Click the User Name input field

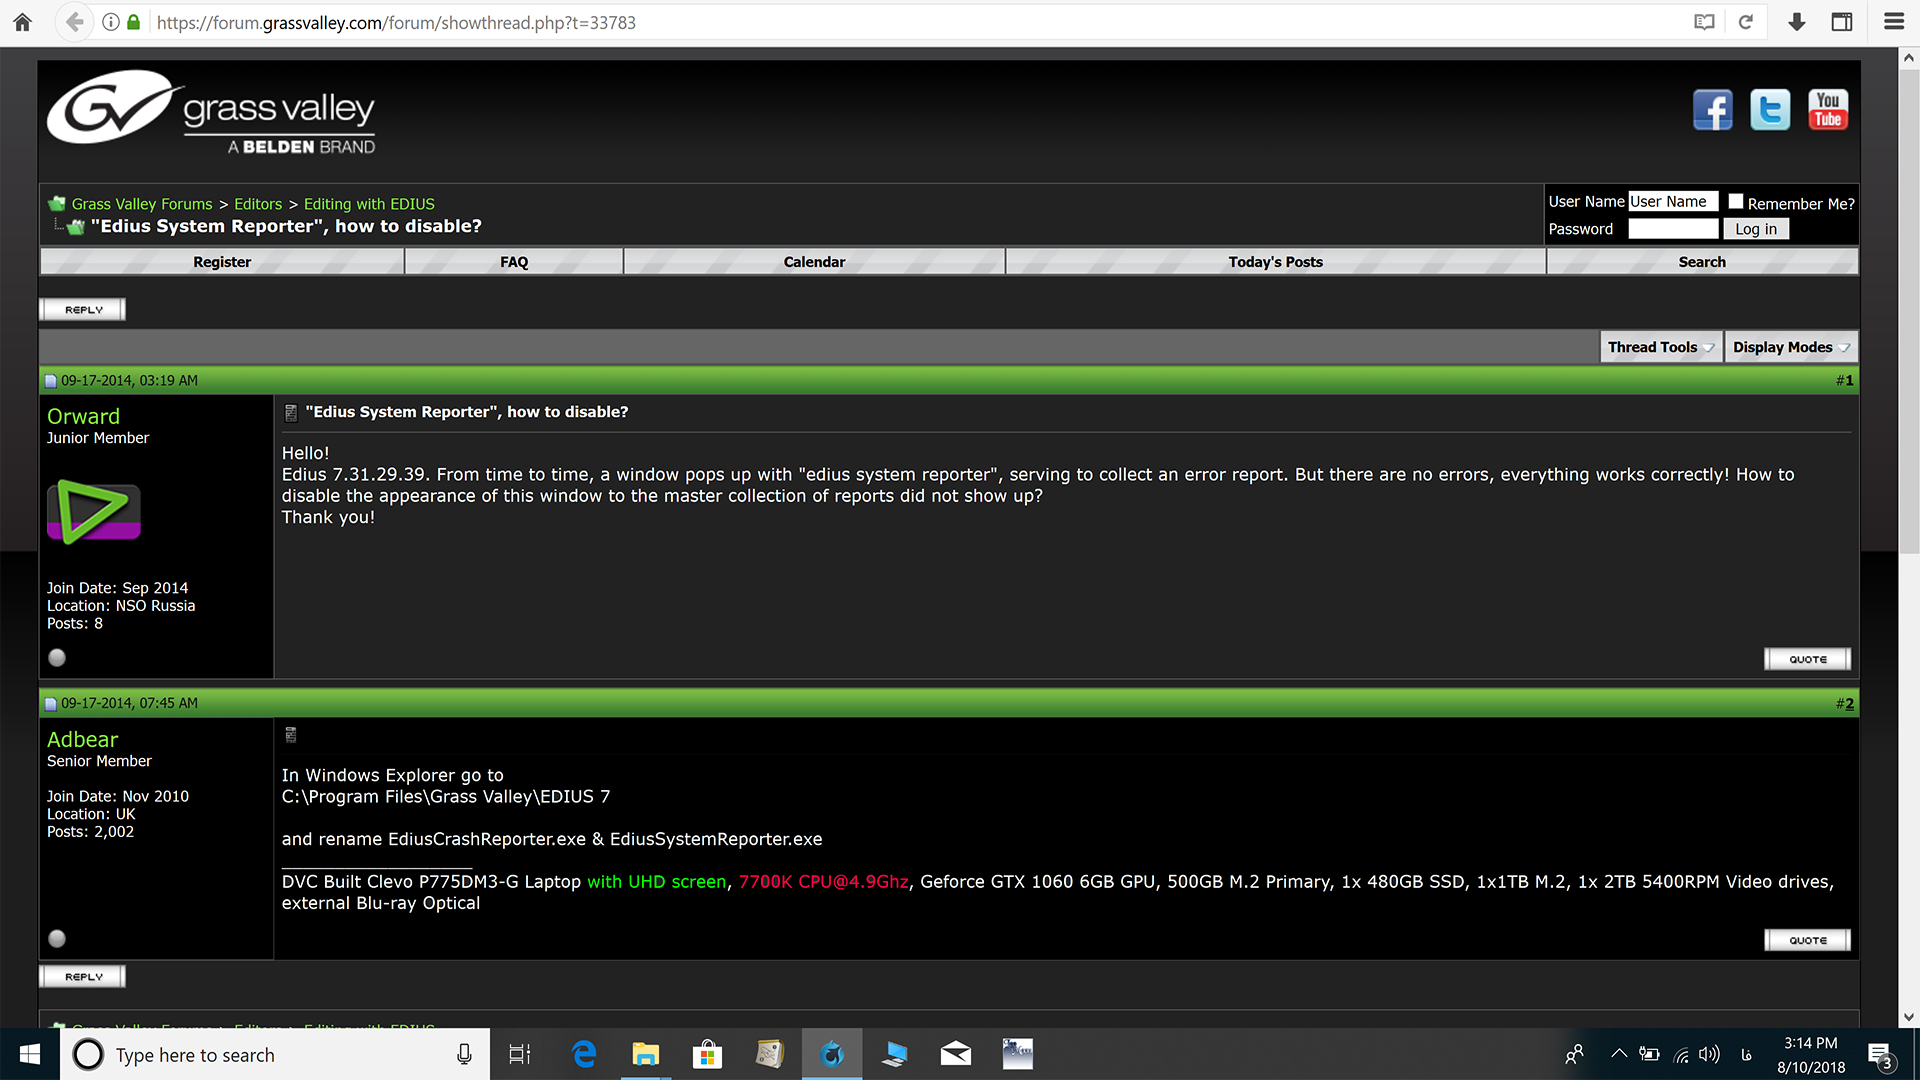[1673, 200]
